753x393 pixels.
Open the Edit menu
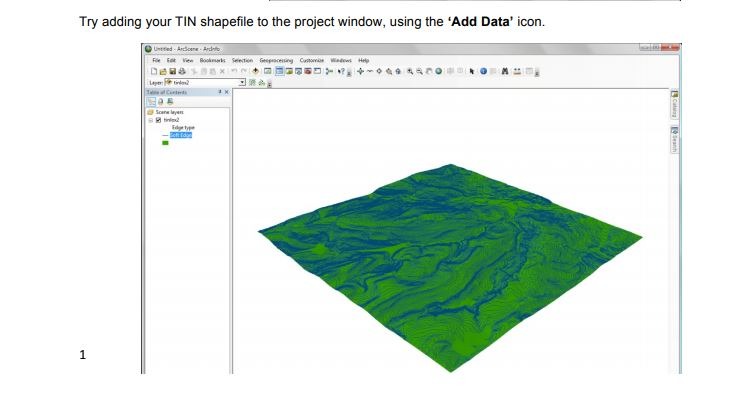coord(171,61)
